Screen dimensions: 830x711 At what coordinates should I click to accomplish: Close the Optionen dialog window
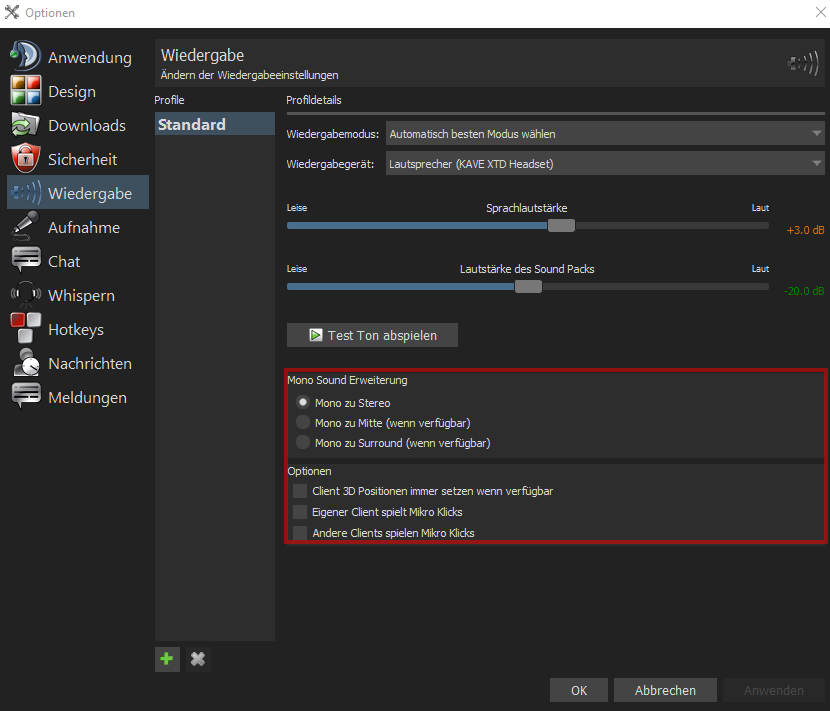(x=820, y=12)
